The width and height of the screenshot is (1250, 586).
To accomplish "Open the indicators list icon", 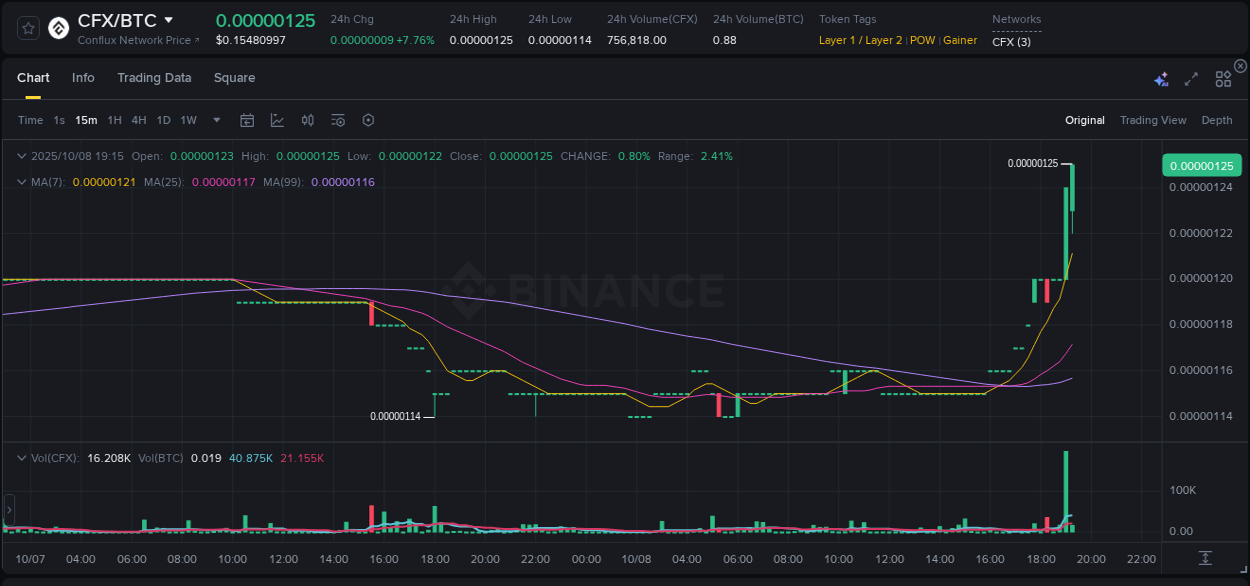I will (x=337, y=120).
